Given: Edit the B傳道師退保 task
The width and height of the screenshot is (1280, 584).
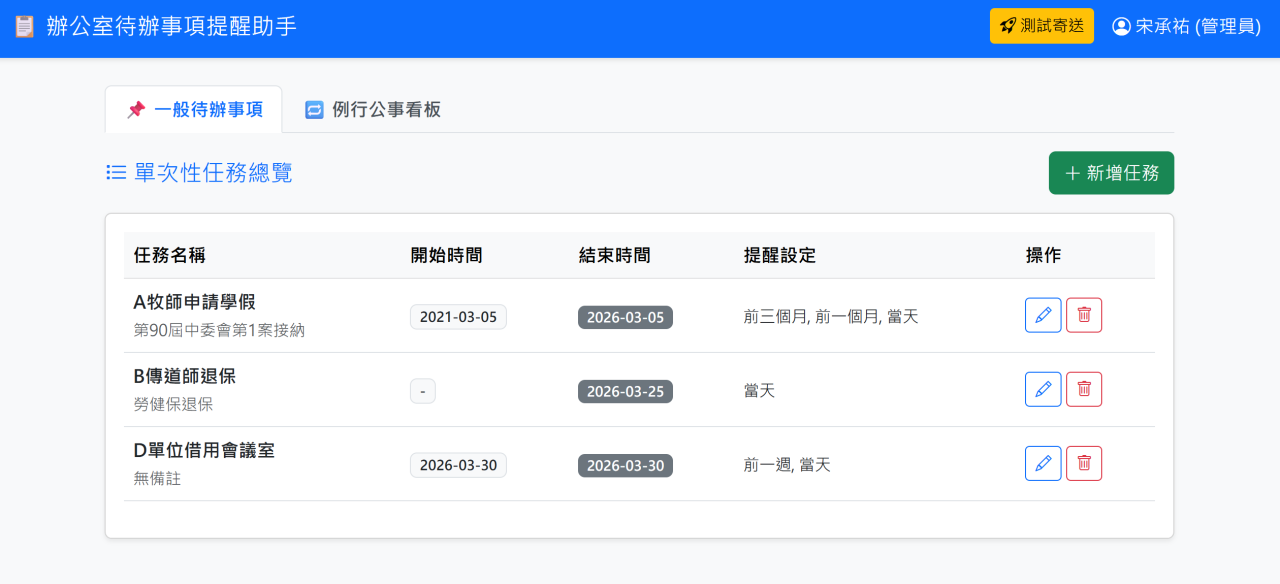Looking at the screenshot, I should coord(1043,389).
